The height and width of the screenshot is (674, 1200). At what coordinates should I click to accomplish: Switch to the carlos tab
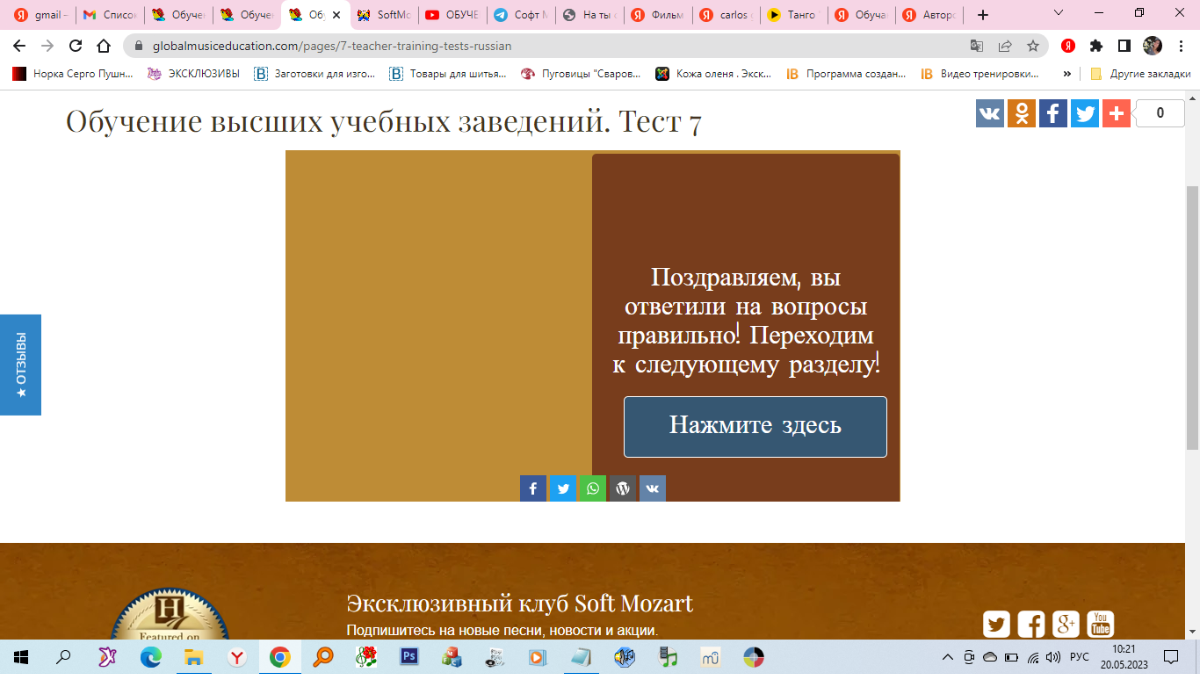pos(727,15)
